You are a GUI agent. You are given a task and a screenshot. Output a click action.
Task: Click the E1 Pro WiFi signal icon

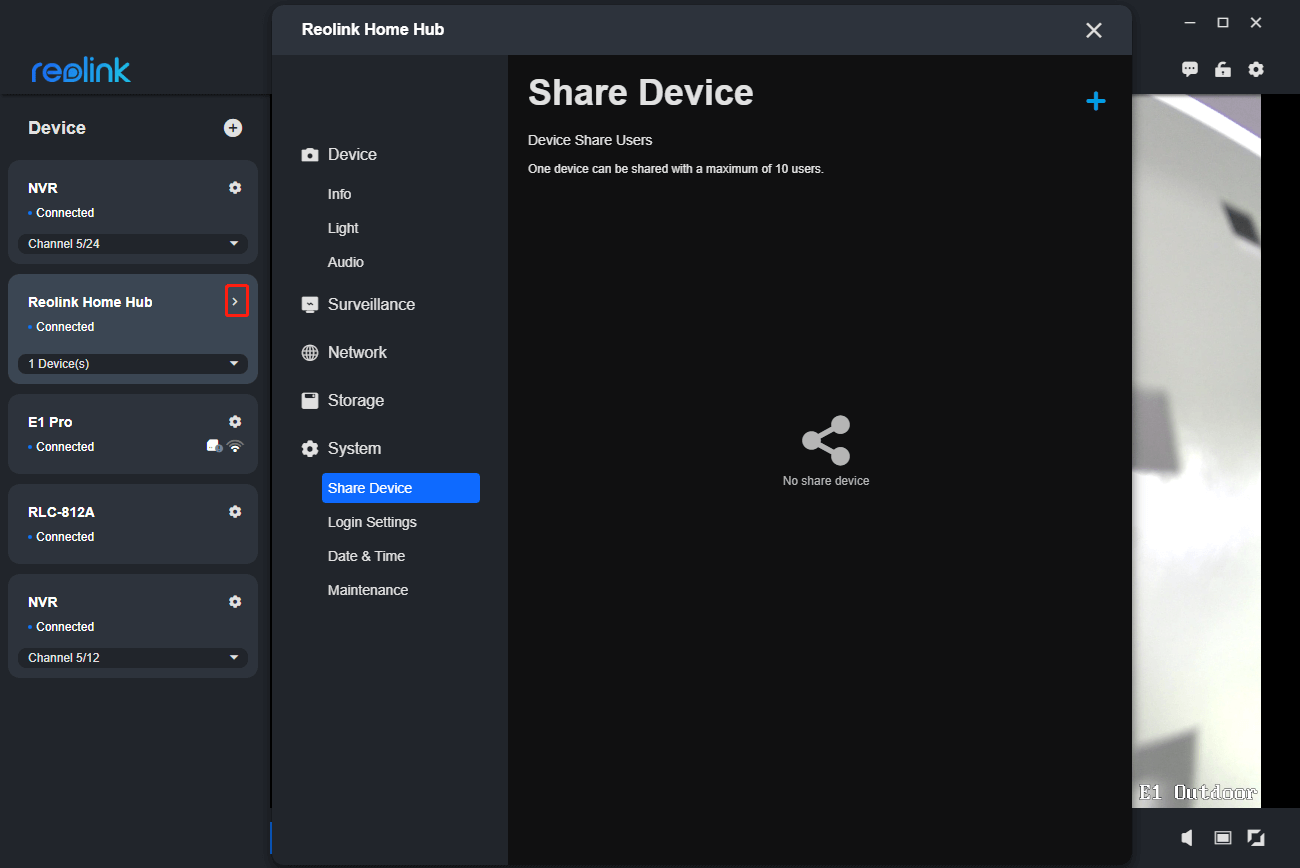click(235, 446)
